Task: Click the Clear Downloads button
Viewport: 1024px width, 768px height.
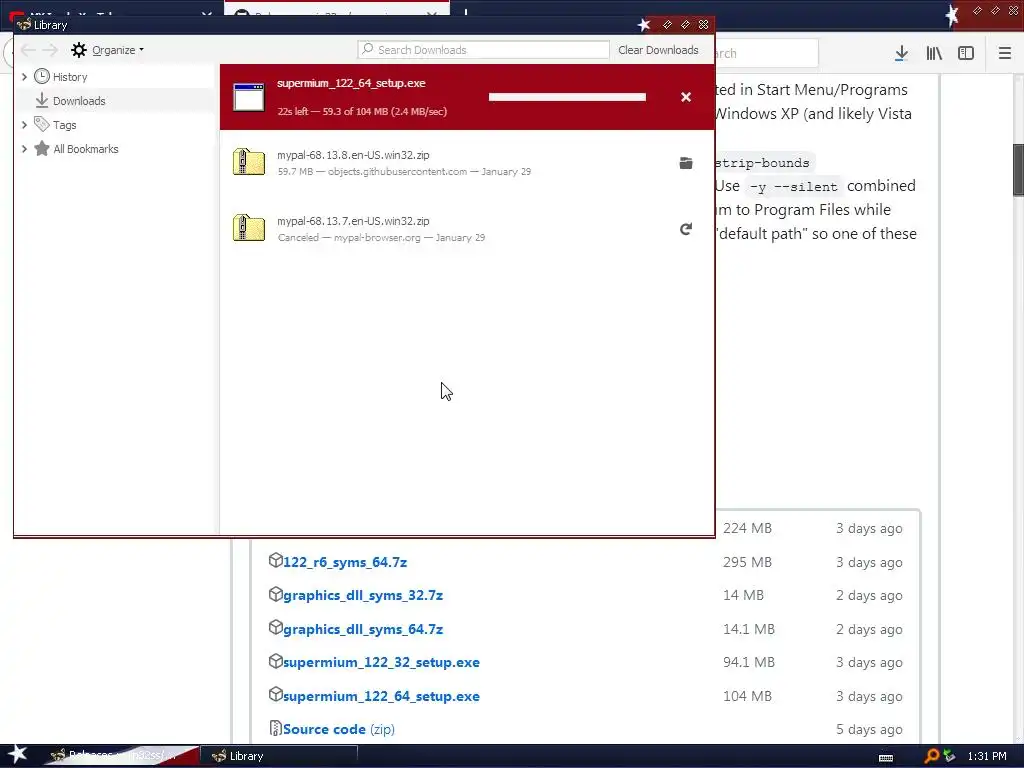Action: click(658, 50)
